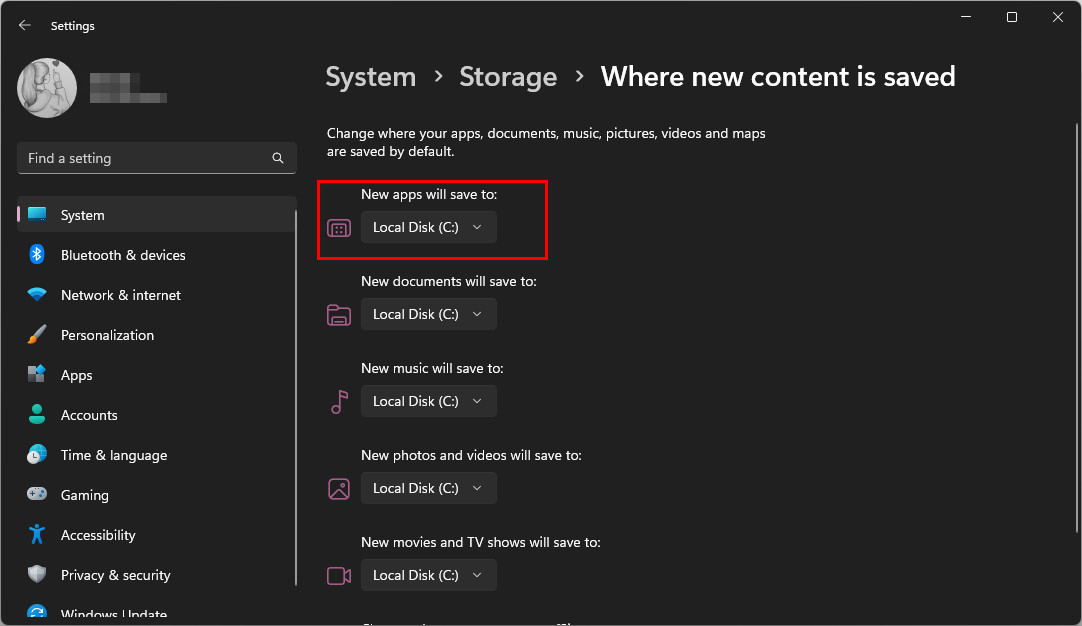Click the Privacy & security shield icon
This screenshot has width=1082, height=626.
pyautogui.click(x=37, y=575)
